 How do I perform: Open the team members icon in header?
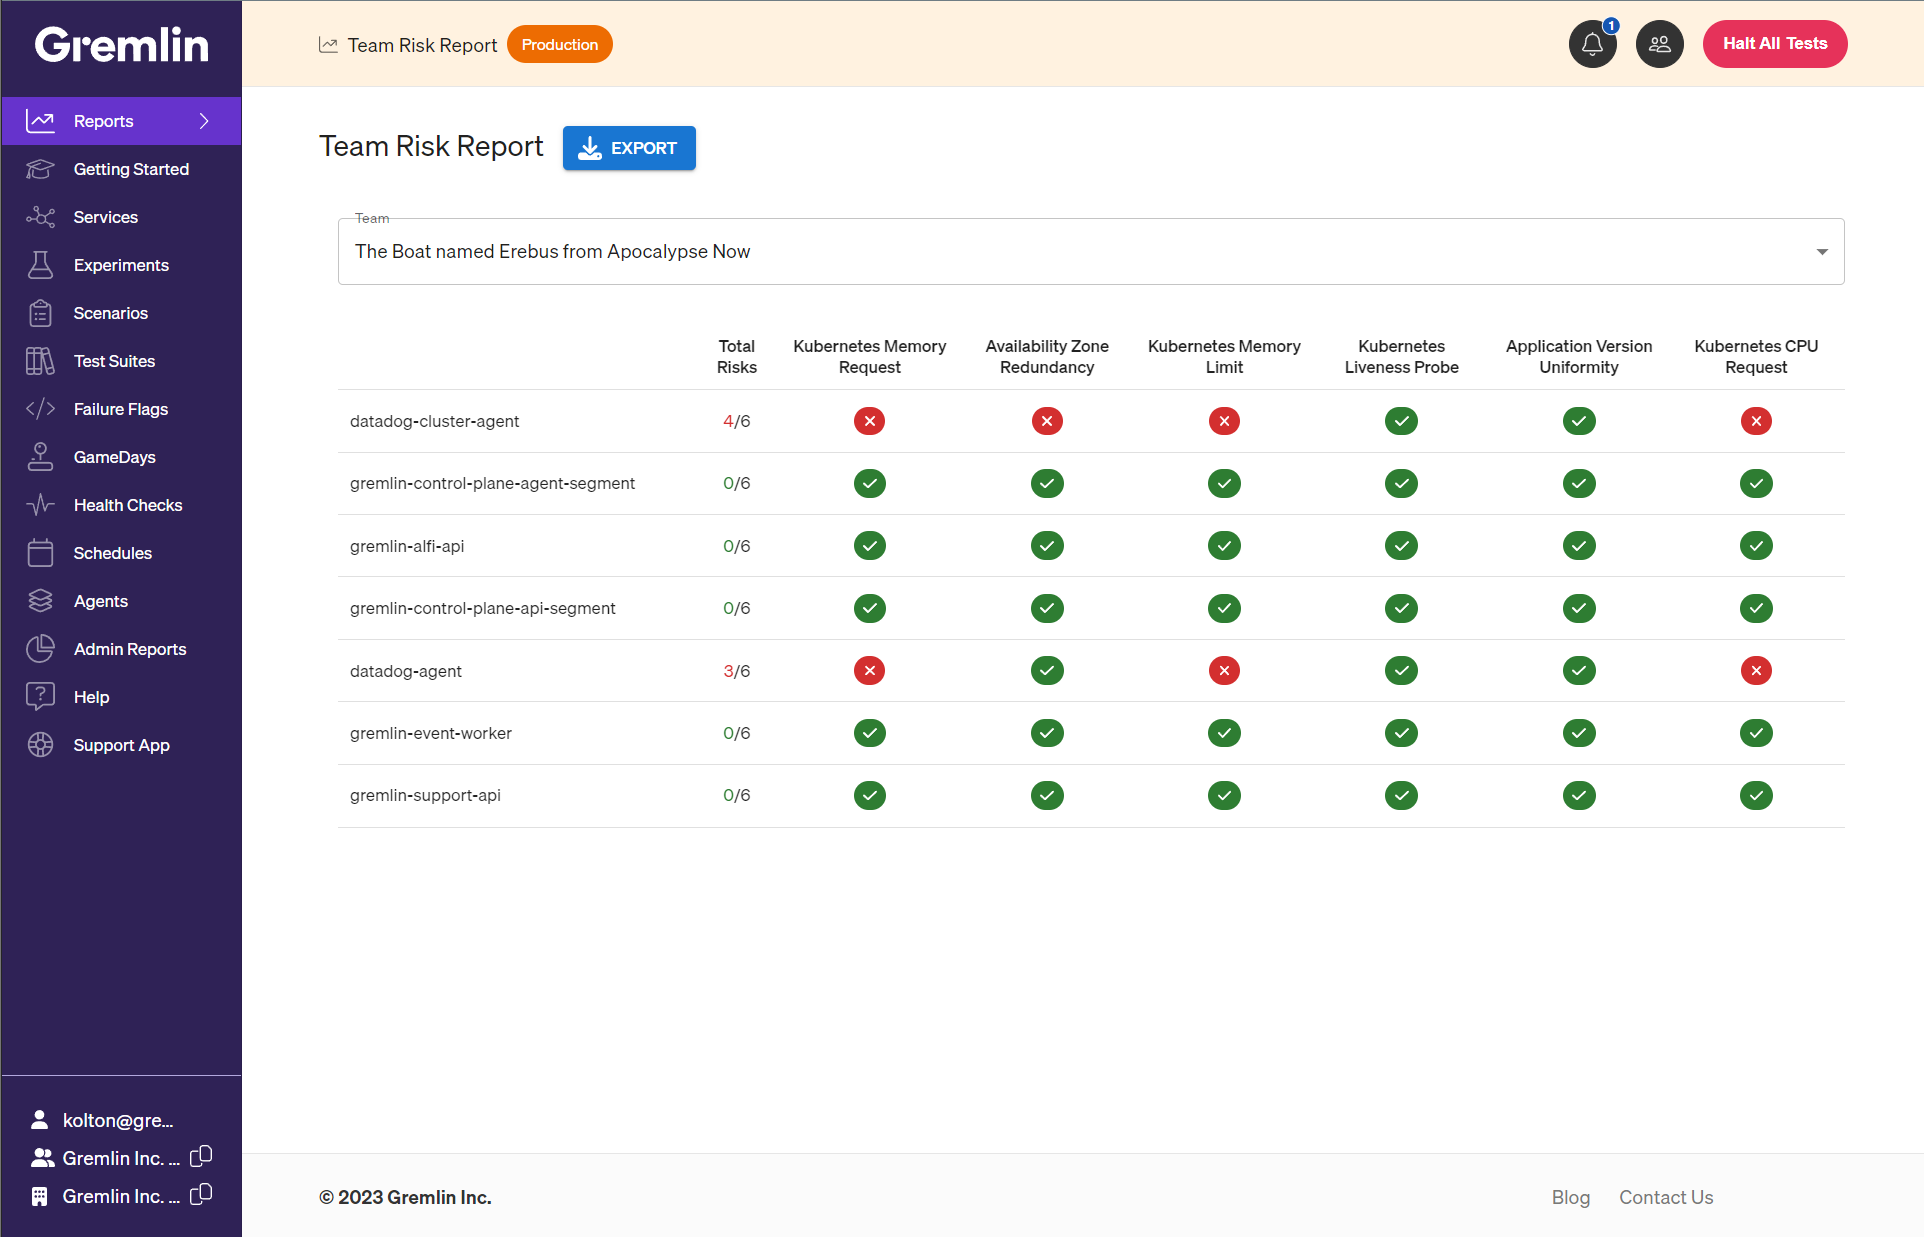coord(1659,44)
